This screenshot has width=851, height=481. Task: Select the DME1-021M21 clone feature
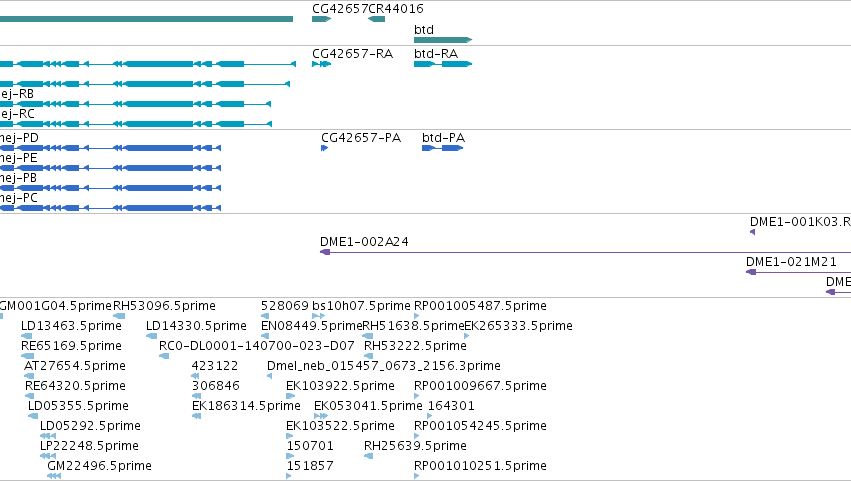[798, 272]
